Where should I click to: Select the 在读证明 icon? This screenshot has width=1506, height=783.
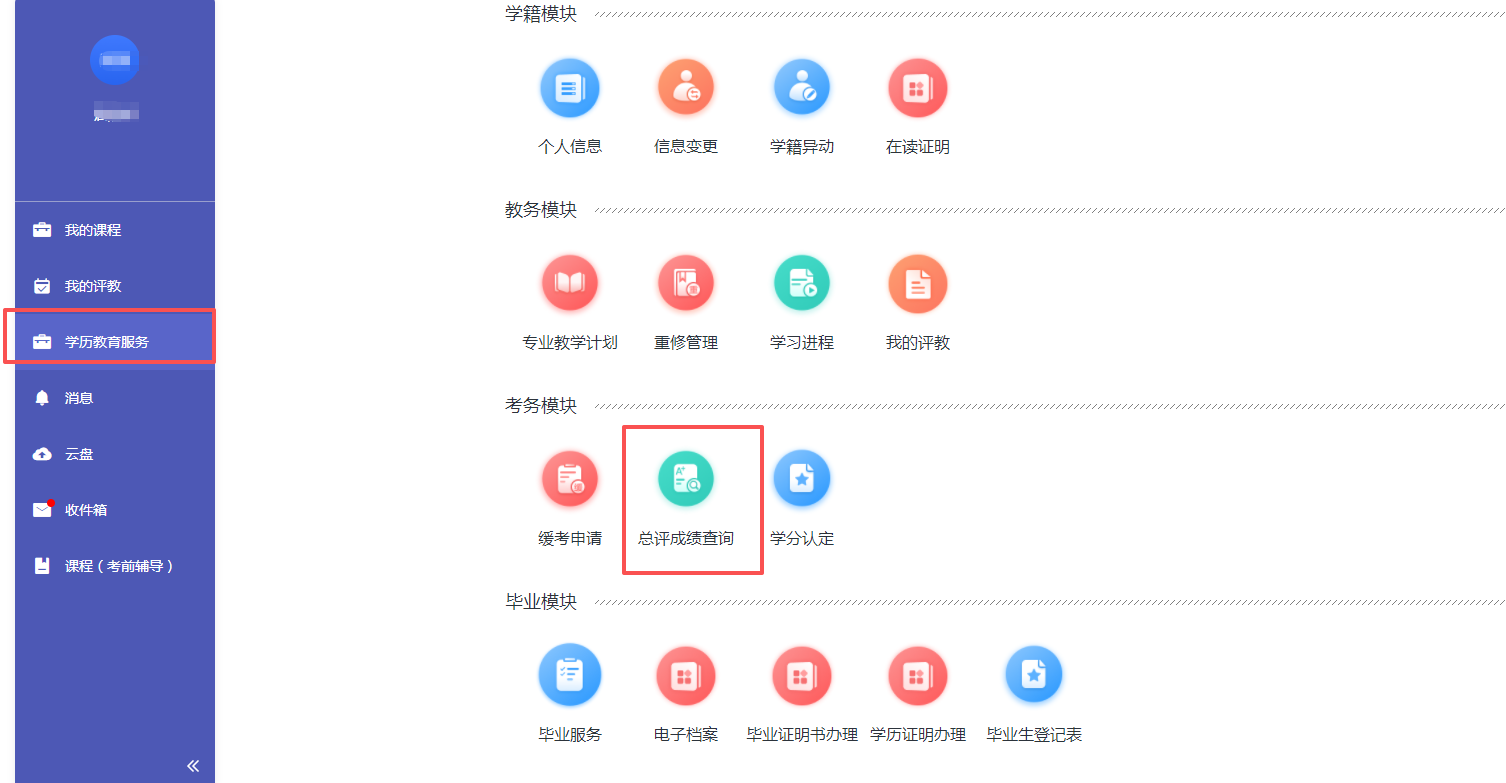[917, 89]
